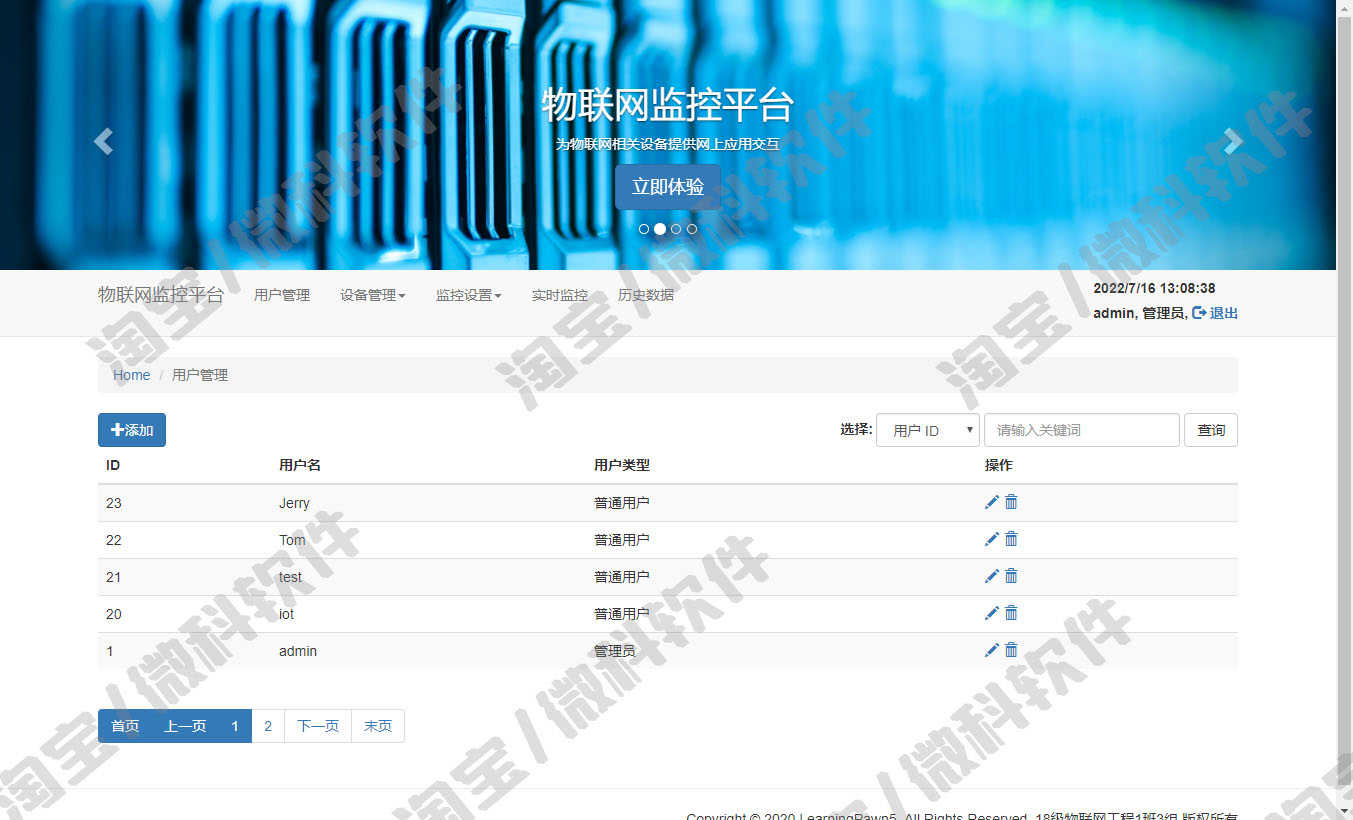Select the fourth carousel indicator dot

[x=692, y=229]
